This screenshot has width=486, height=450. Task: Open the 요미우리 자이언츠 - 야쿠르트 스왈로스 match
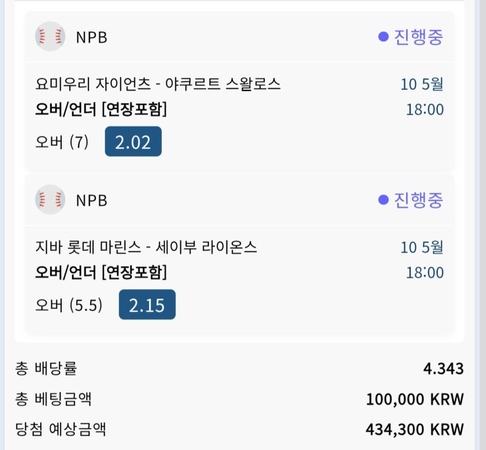click(158, 84)
